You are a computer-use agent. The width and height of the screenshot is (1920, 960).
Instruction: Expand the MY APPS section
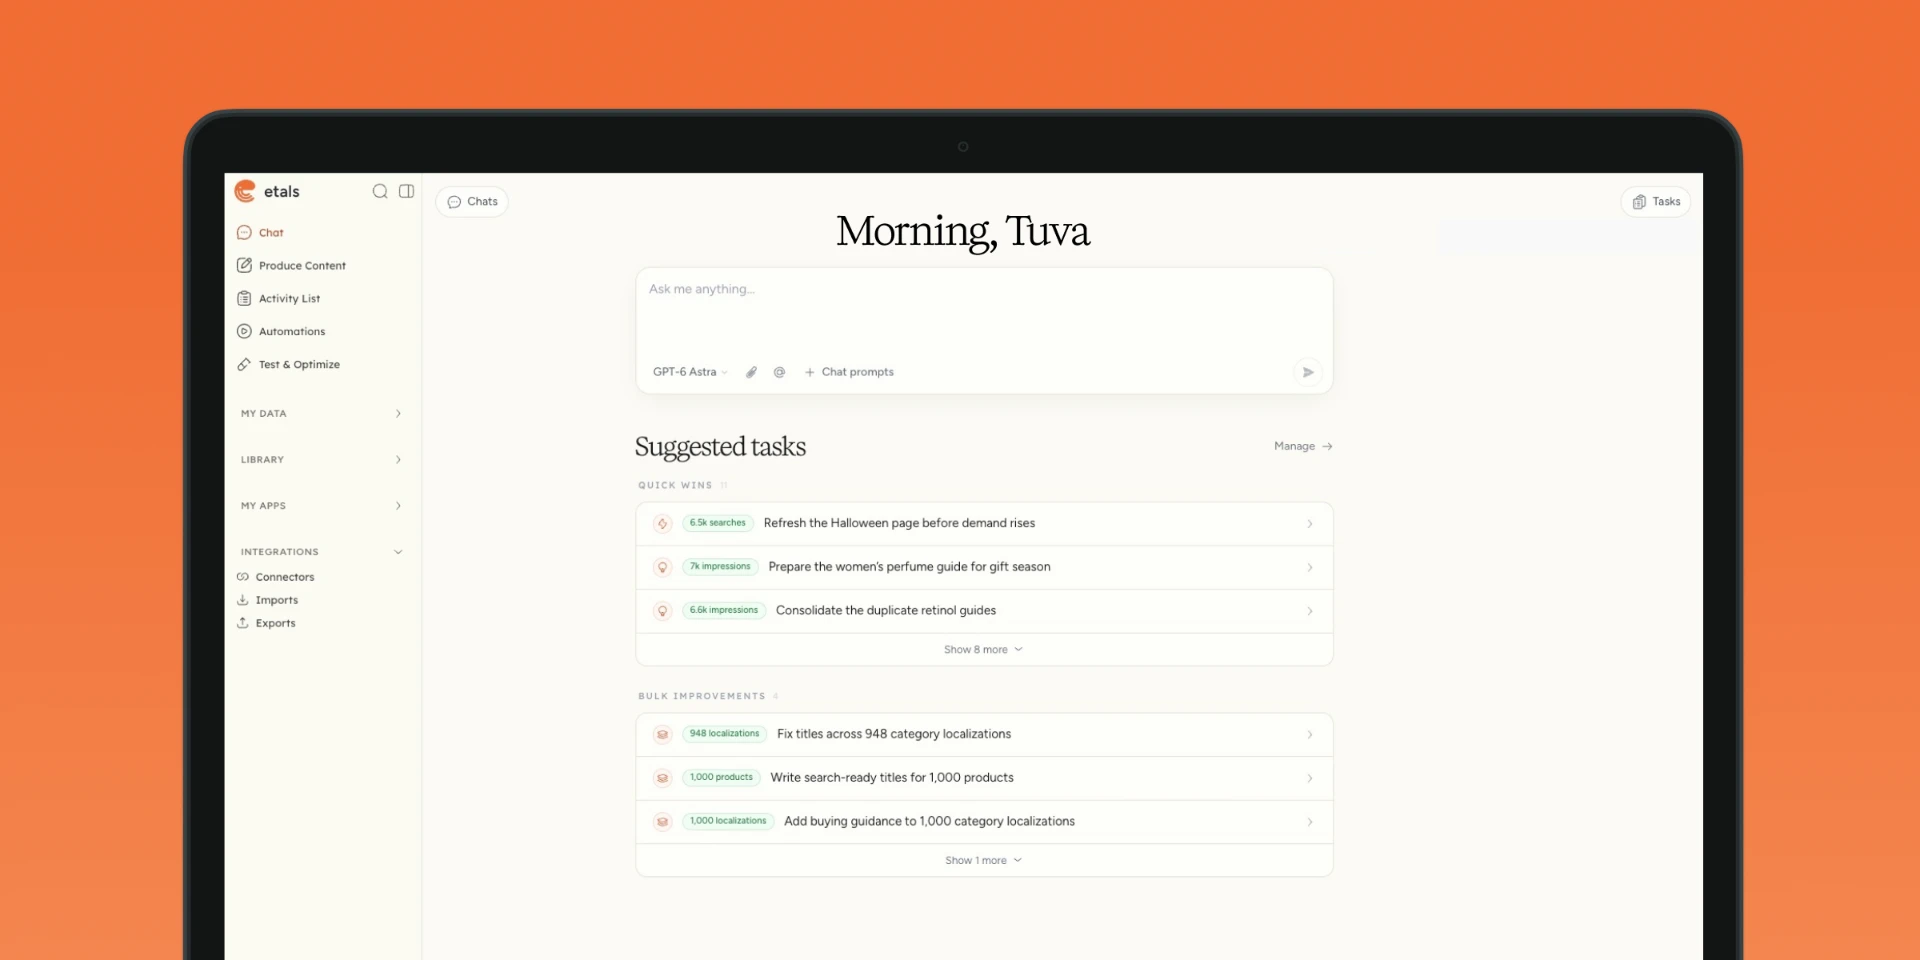tap(321, 505)
